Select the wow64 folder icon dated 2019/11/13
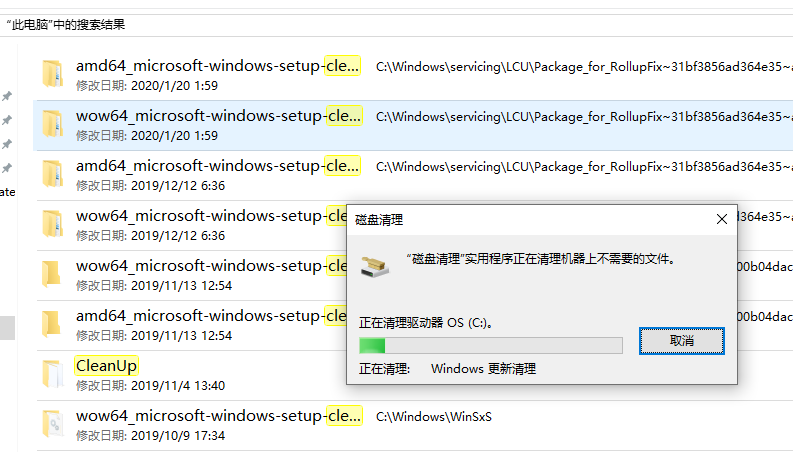Screen dimensions: 793x452 tap(52, 274)
